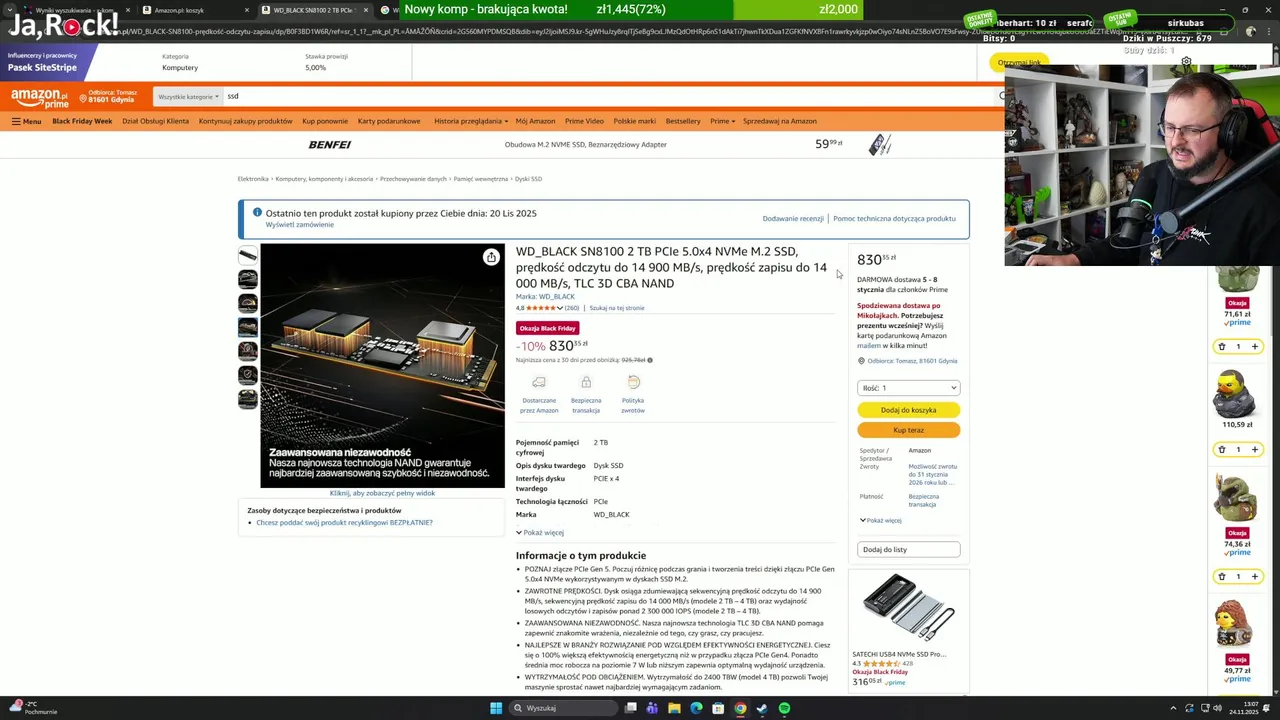Click the Windows taskbar Wyszukaj search box
Image resolution: width=1280 pixels, height=720 pixels.
point(562,708)
